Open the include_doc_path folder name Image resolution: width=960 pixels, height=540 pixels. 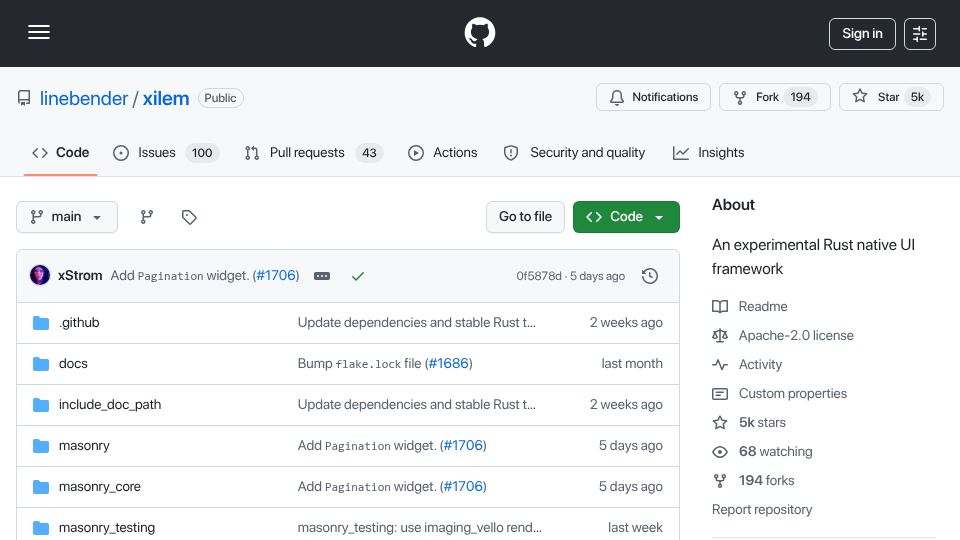click(x=110, y=405)
